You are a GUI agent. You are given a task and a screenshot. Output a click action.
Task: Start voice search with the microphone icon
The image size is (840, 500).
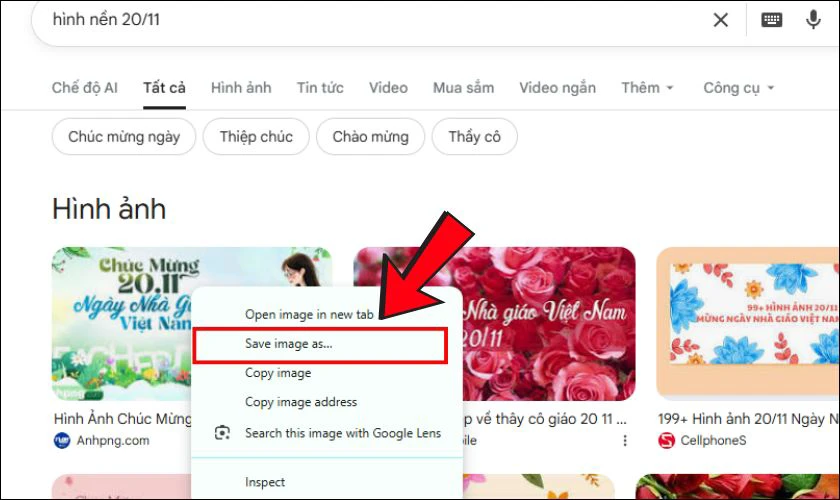click(x=813, y=20)
